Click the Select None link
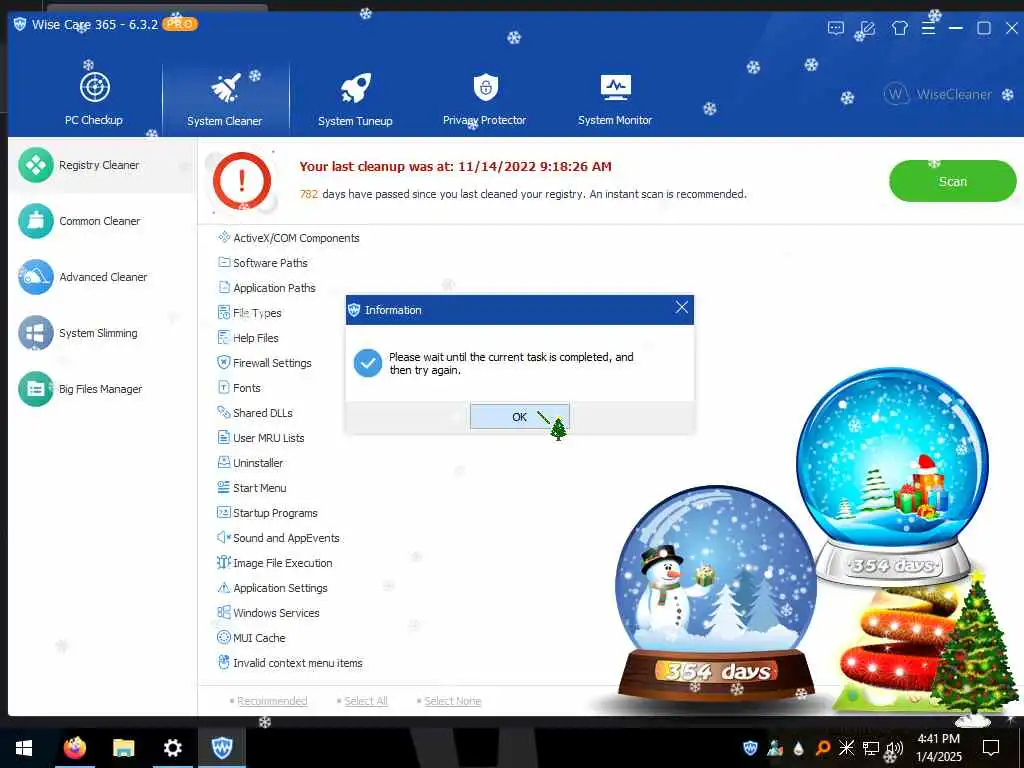 [453, 701]
